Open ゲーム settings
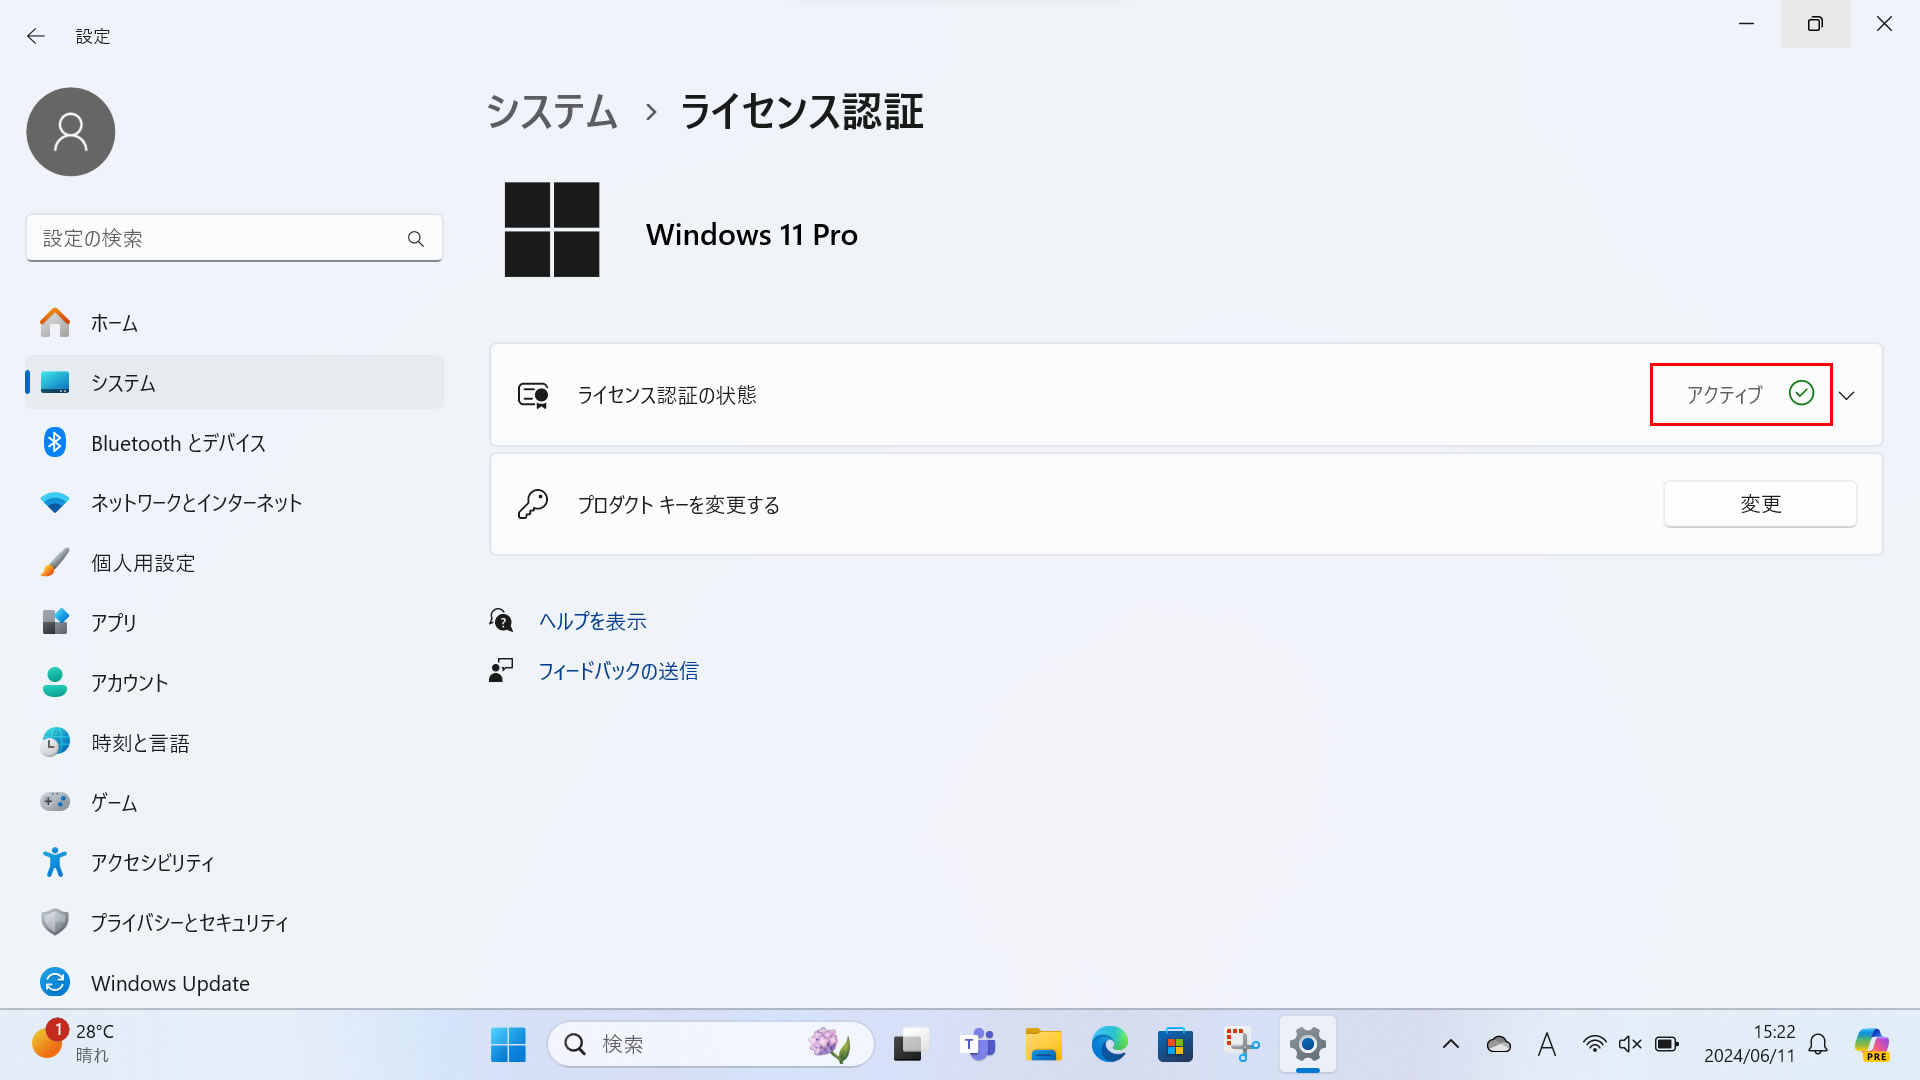 pos(234,802)
